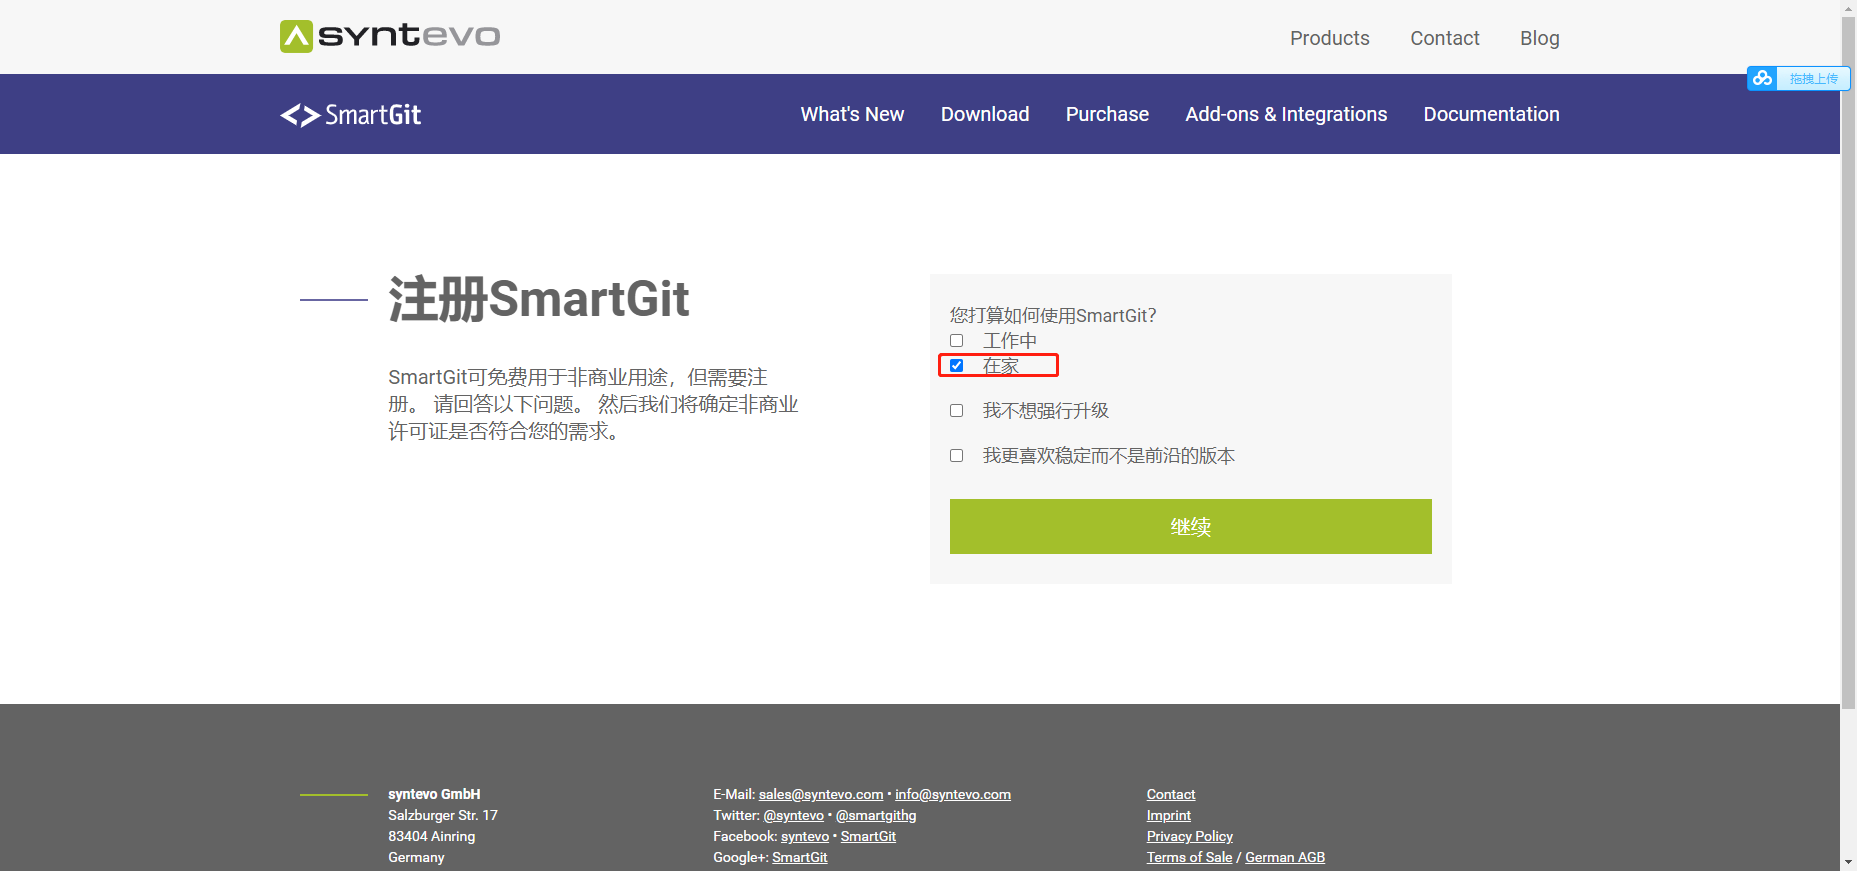The image size is (1857, 871).
Task: Click the footer Contact link
Action: (x=1171, y=794)
